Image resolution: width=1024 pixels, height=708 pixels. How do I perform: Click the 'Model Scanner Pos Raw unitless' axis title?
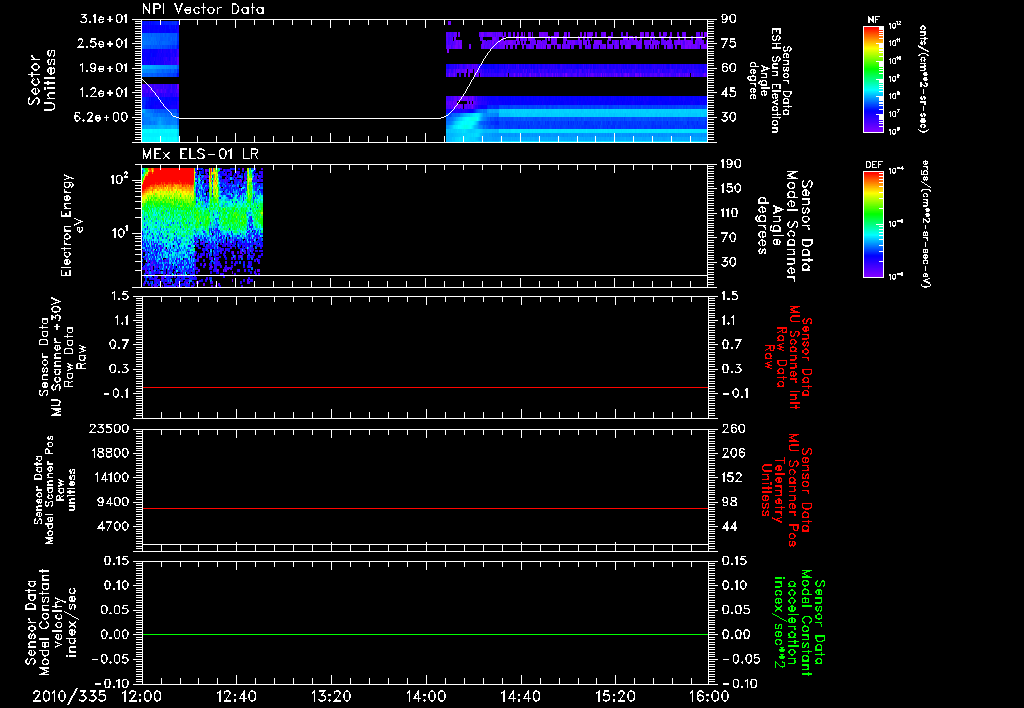pyautogui.click(x=55, y=490)
